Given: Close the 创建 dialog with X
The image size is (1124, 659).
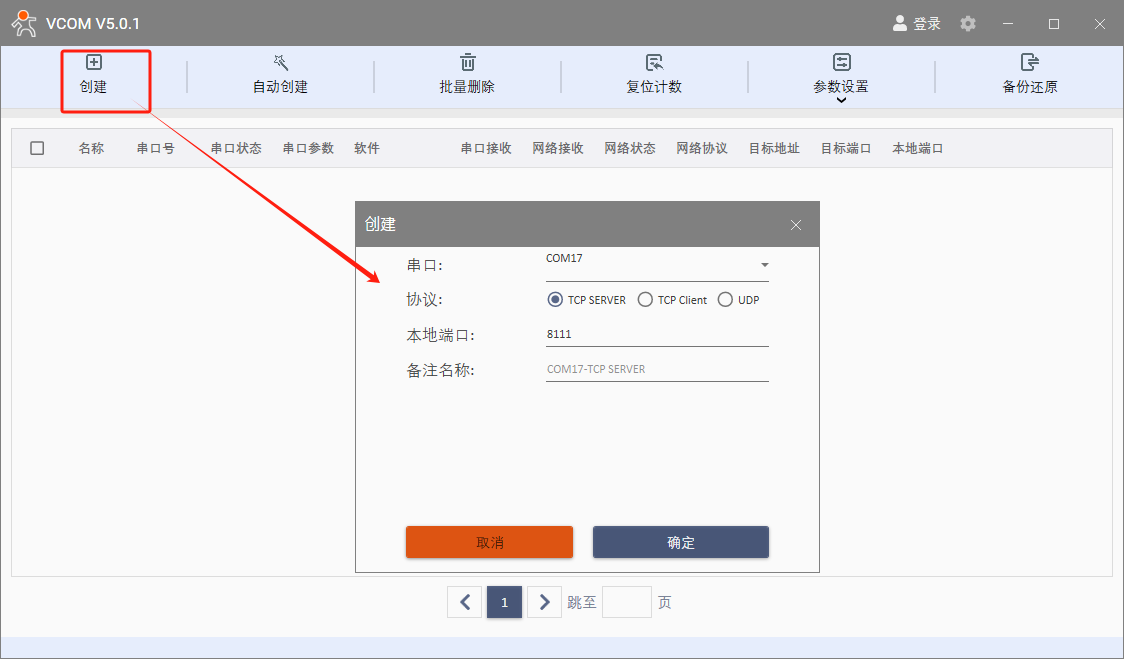Looking at the screenshot, I should (796, 225).
